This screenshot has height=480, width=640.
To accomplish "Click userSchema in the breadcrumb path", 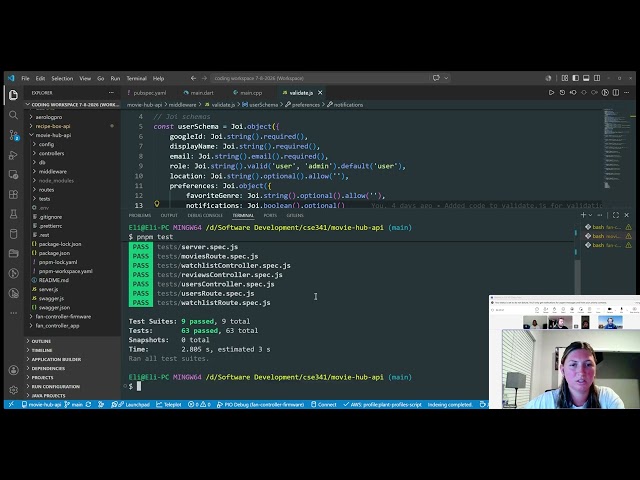I will click(x=263, y=105).
